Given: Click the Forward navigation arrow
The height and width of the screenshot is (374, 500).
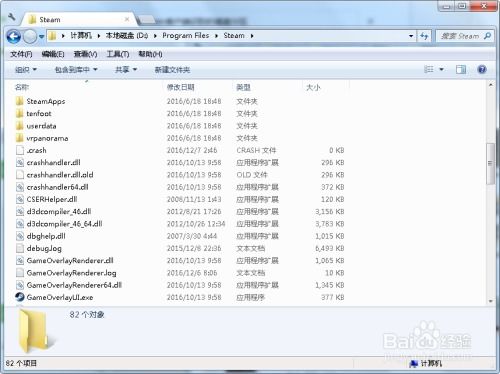Looking at the screenshot, I should pos(30,36).
